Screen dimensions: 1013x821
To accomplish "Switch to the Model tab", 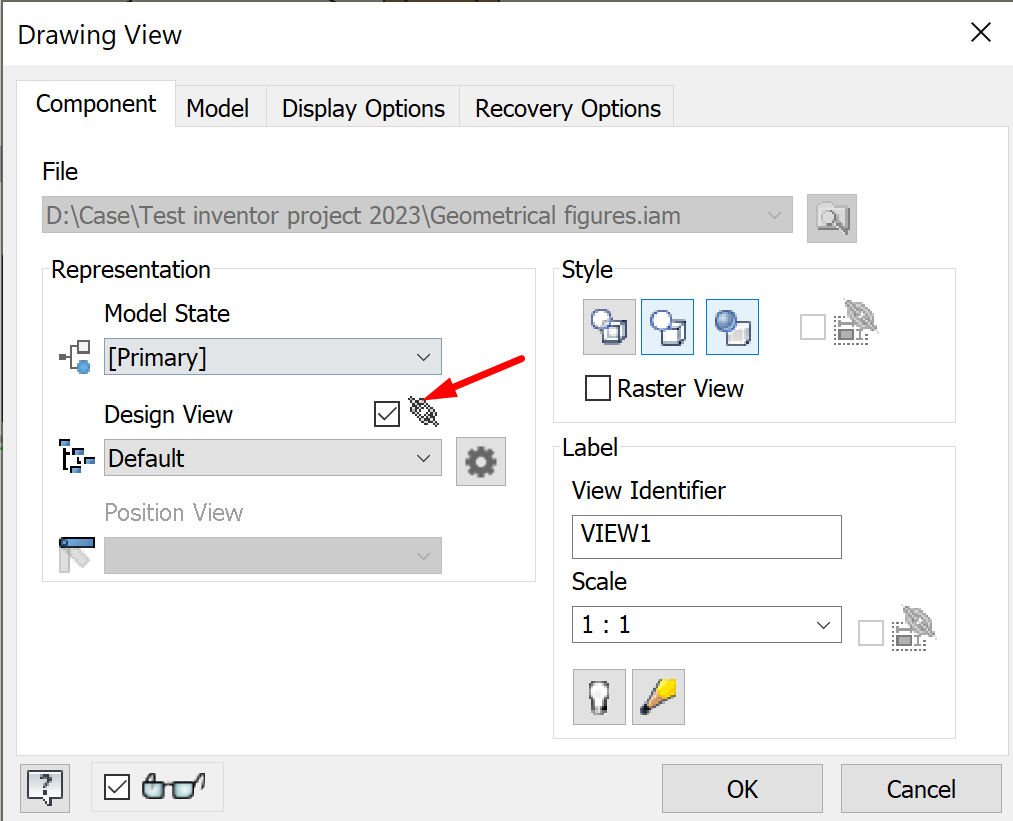I will (218, 109).
